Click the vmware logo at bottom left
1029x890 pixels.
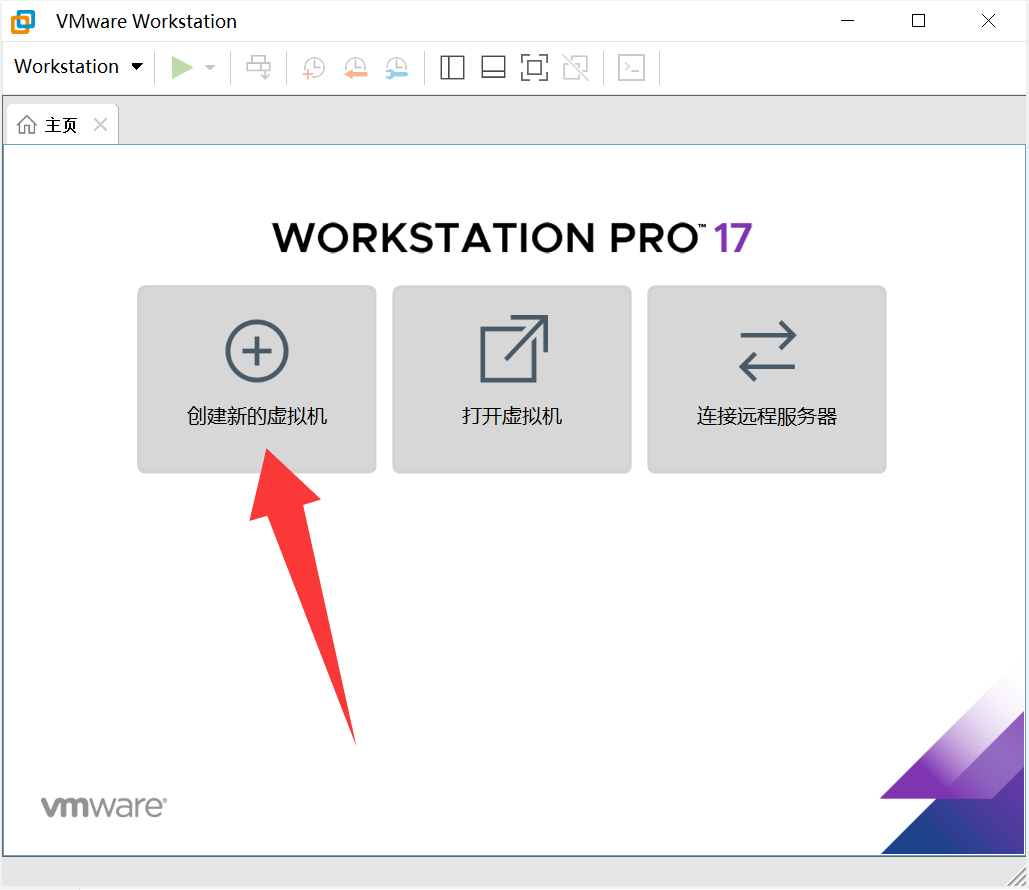[103, 806]
